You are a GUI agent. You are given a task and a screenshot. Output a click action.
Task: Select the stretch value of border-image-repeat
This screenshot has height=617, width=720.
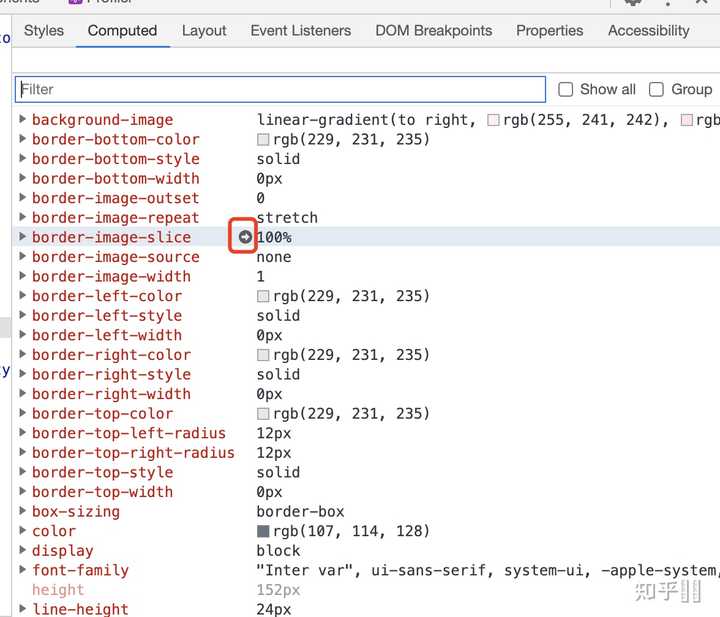(287, 218)
